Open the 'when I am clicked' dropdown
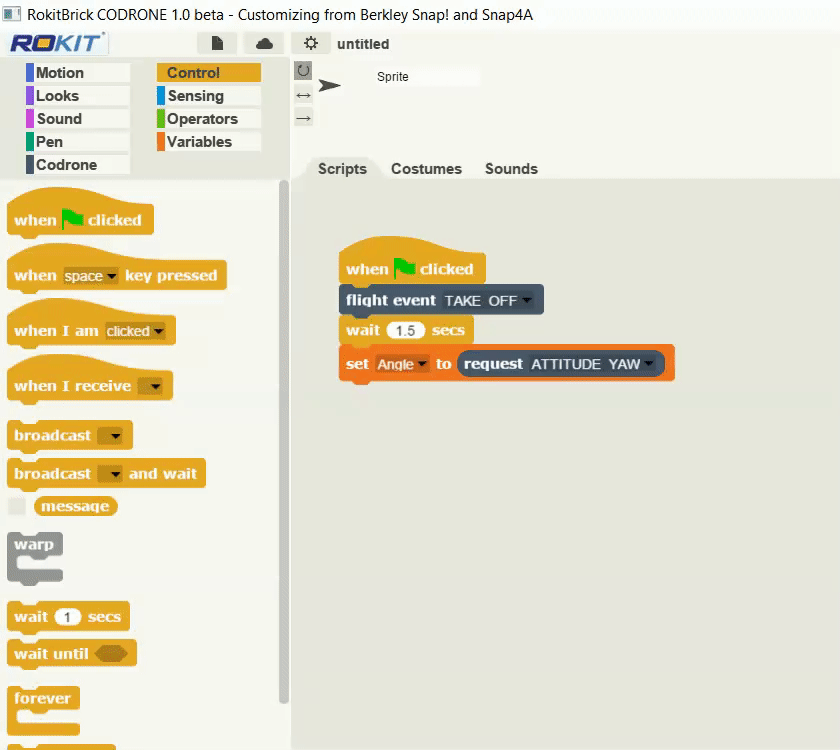The height and width of the screenshot is (750, 840). (135, 331)
